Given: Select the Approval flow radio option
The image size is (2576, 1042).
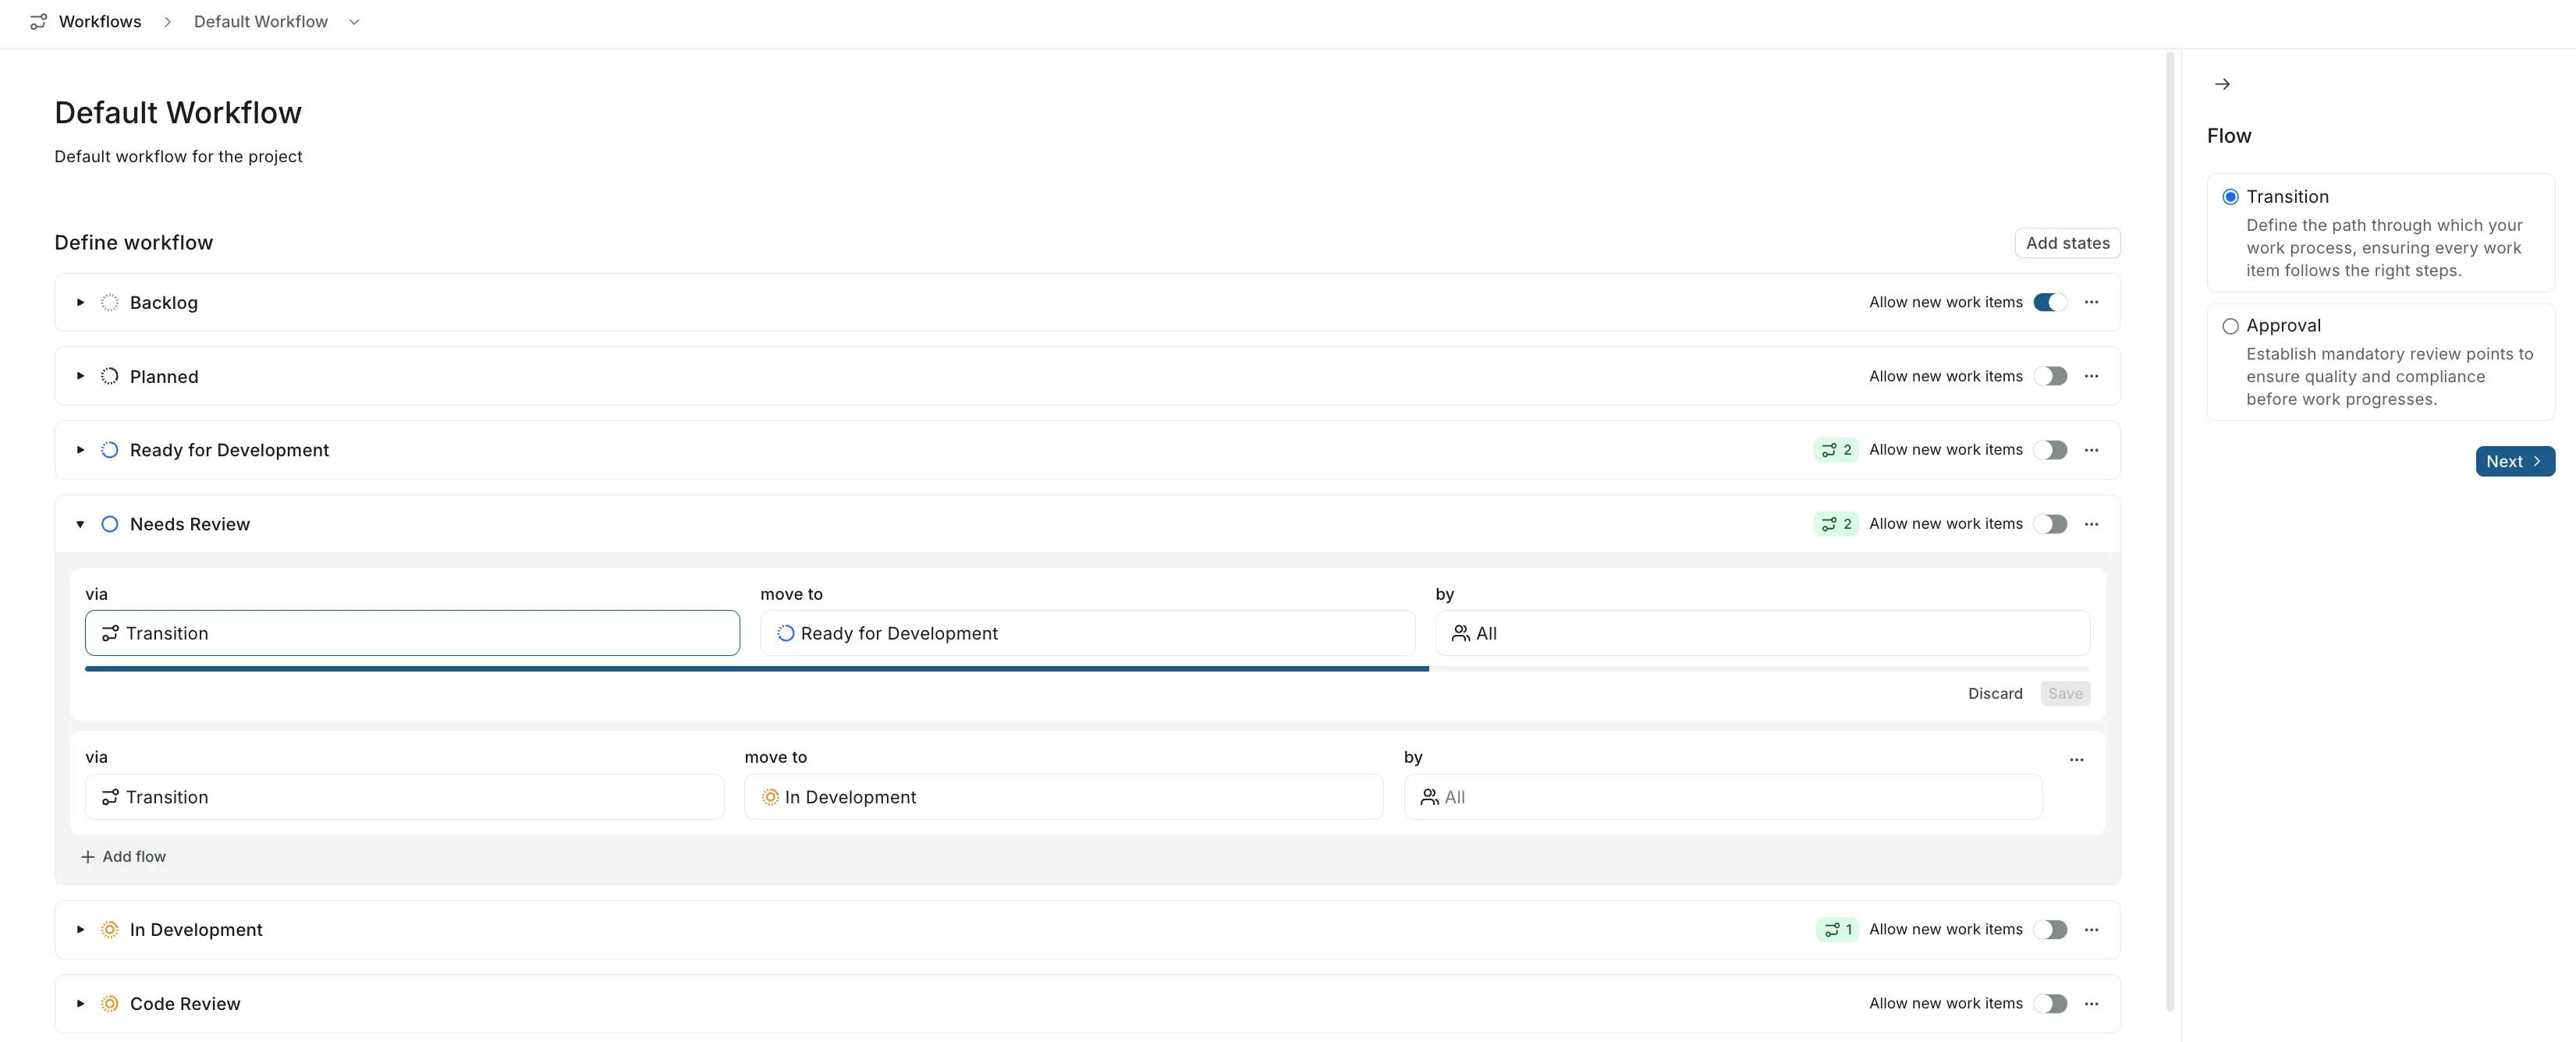Looking at the screenshot, I should tap(2230, 326).
